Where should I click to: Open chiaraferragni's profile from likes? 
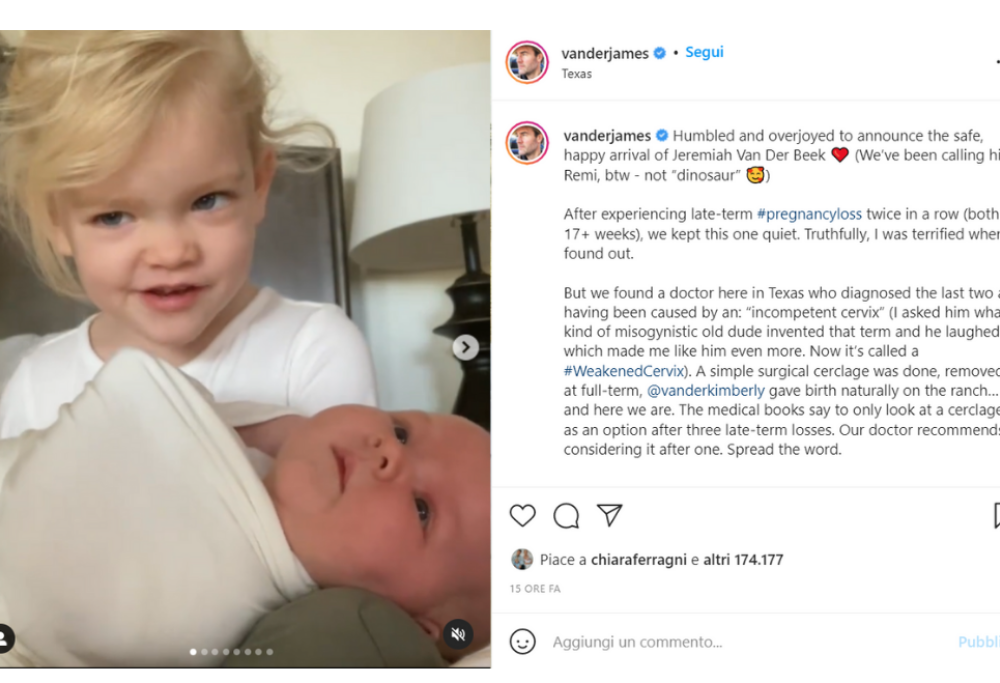638,560
